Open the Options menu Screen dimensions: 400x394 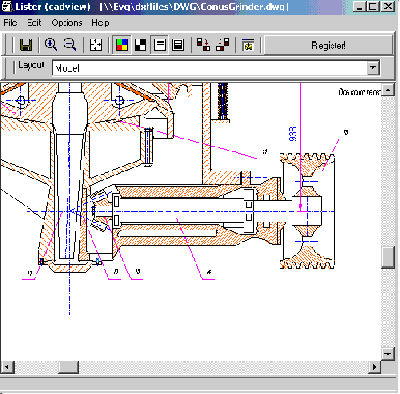click(67, 23)
